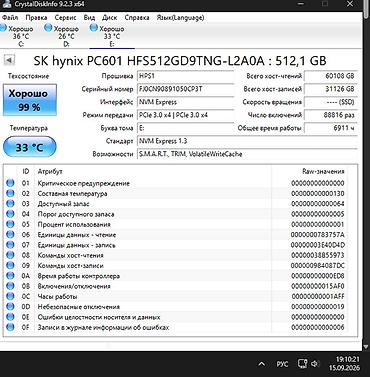The width and height of the screenshot is (370, 377).
Task: Click the Буква тома field E:
Action: [x=186, y=128]
